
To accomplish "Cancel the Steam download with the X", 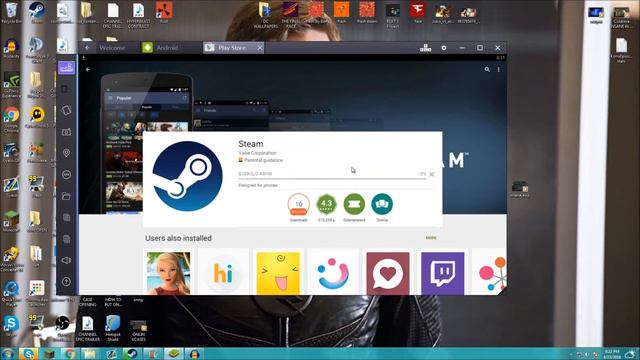I will [431, 174].
